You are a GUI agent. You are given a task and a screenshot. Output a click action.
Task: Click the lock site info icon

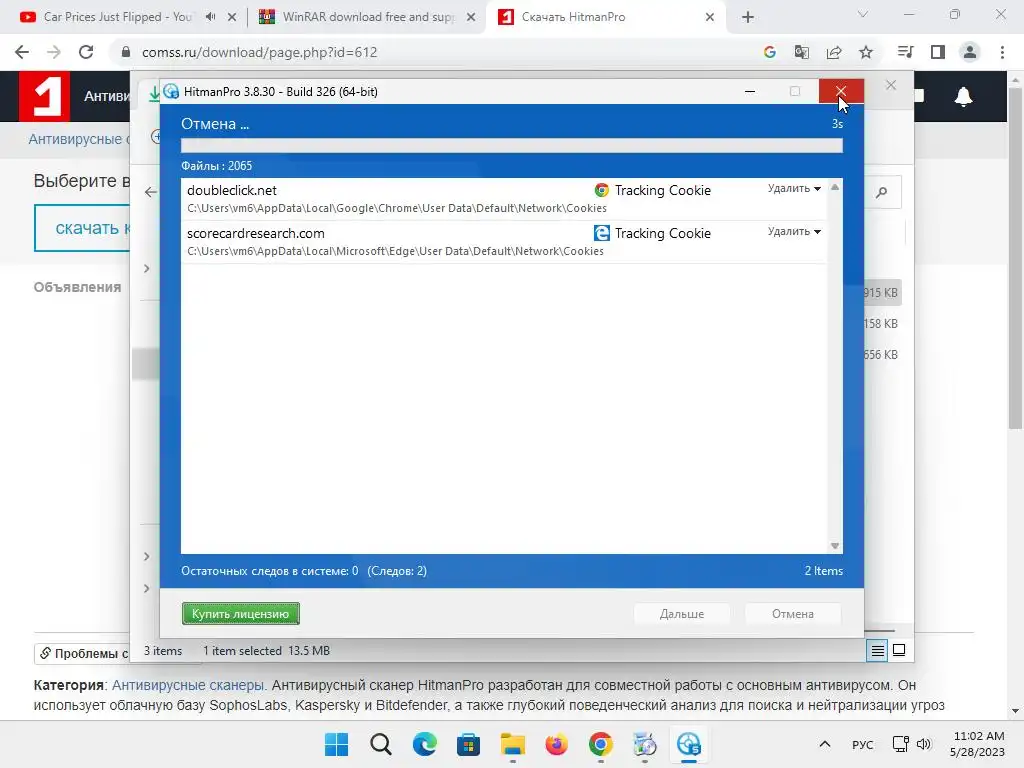coord(126,52)
